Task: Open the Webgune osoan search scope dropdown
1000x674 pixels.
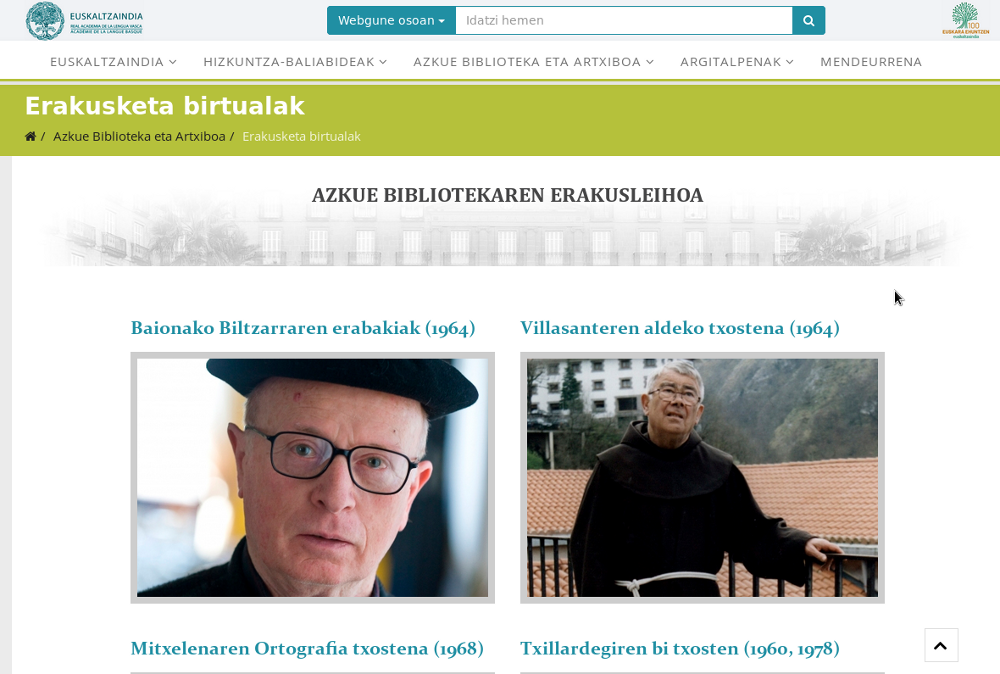Action: 391,20
